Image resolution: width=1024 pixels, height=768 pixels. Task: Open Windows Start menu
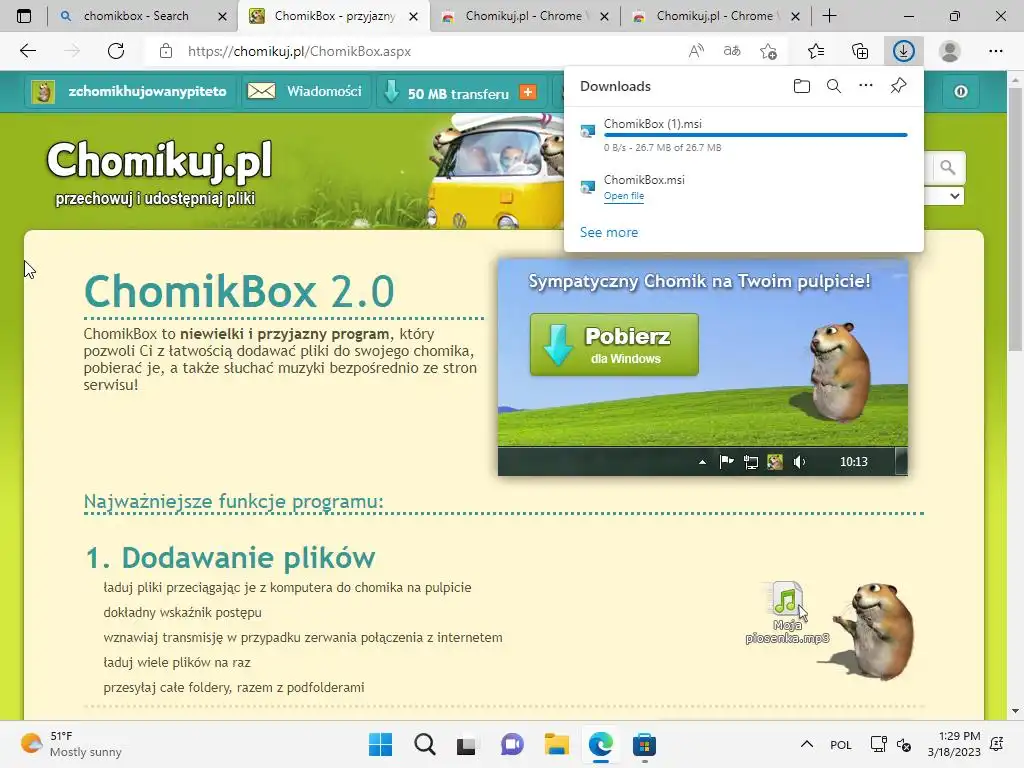pos(380,744)
